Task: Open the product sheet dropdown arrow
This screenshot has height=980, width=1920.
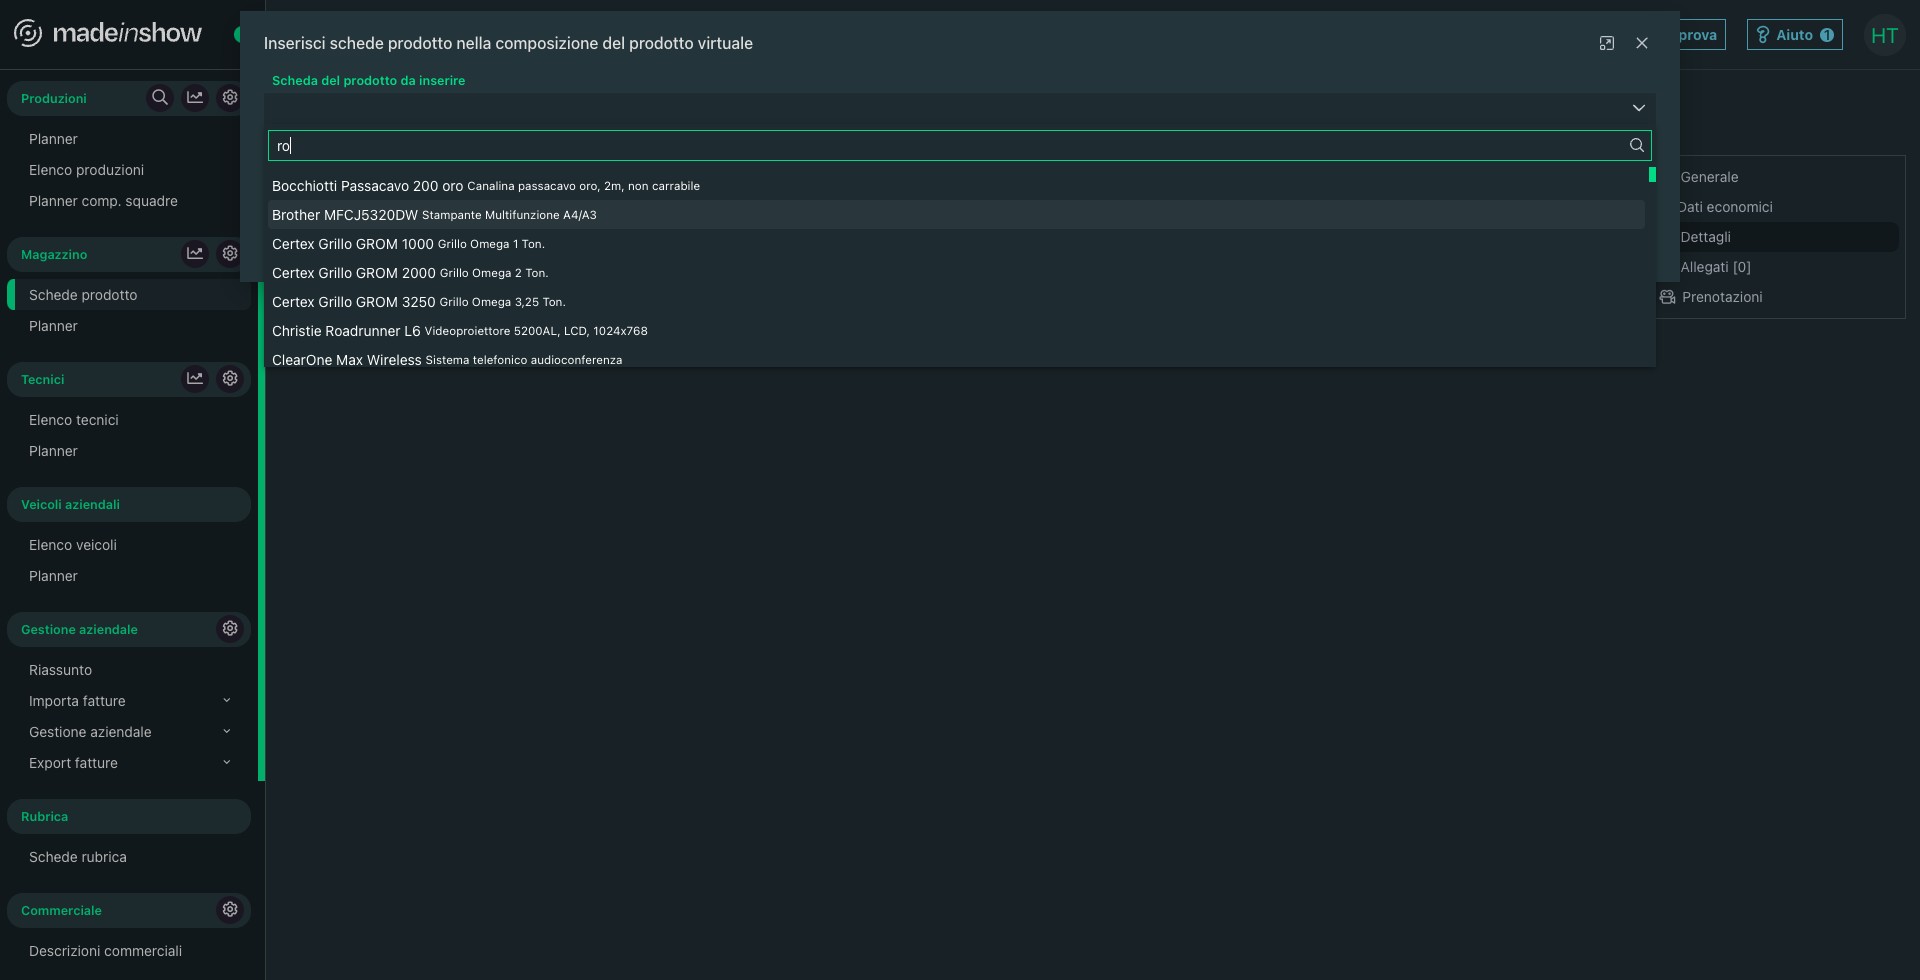Action: [1638, 108]
